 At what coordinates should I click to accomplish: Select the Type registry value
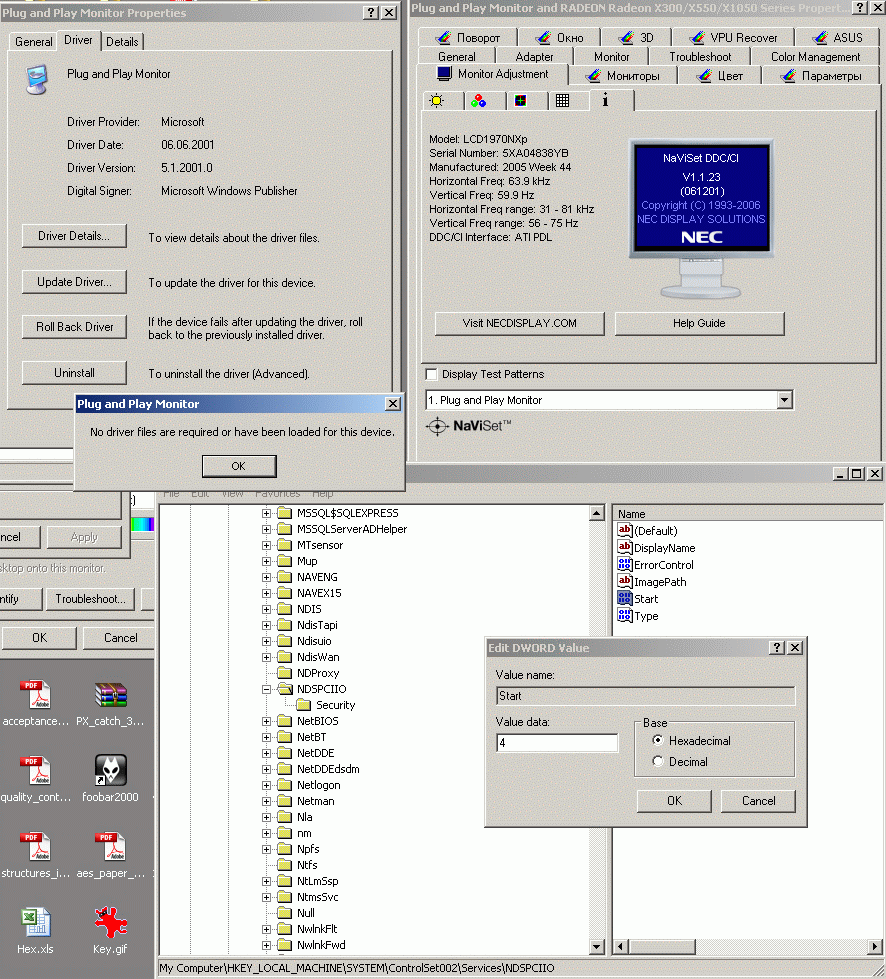(637, 616)
